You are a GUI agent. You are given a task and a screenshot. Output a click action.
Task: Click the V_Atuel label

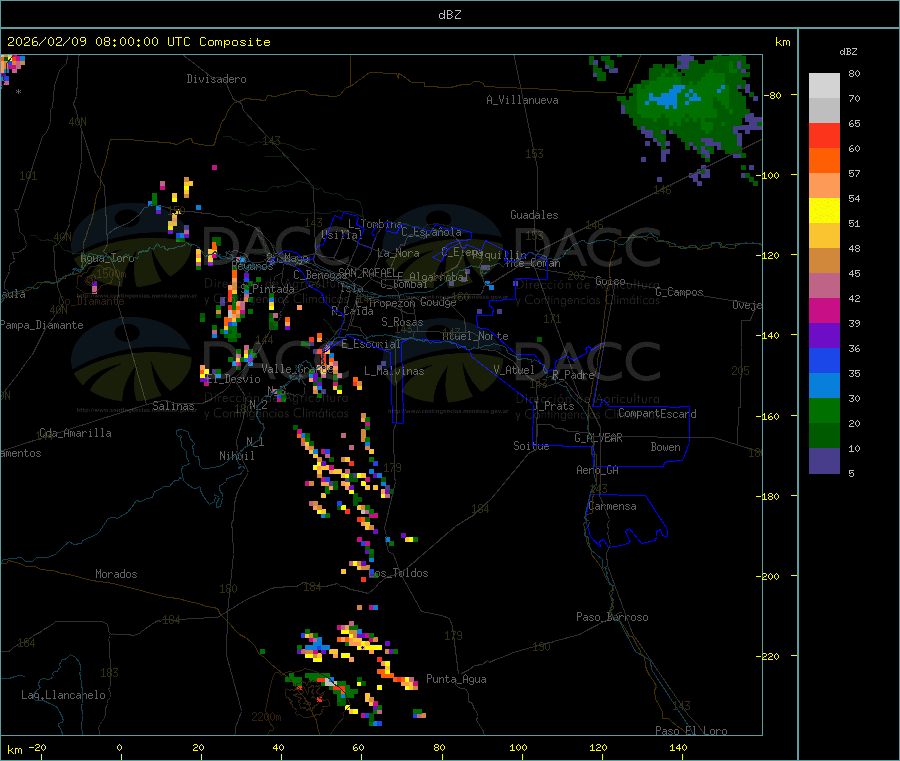click(x=514, y=370)
